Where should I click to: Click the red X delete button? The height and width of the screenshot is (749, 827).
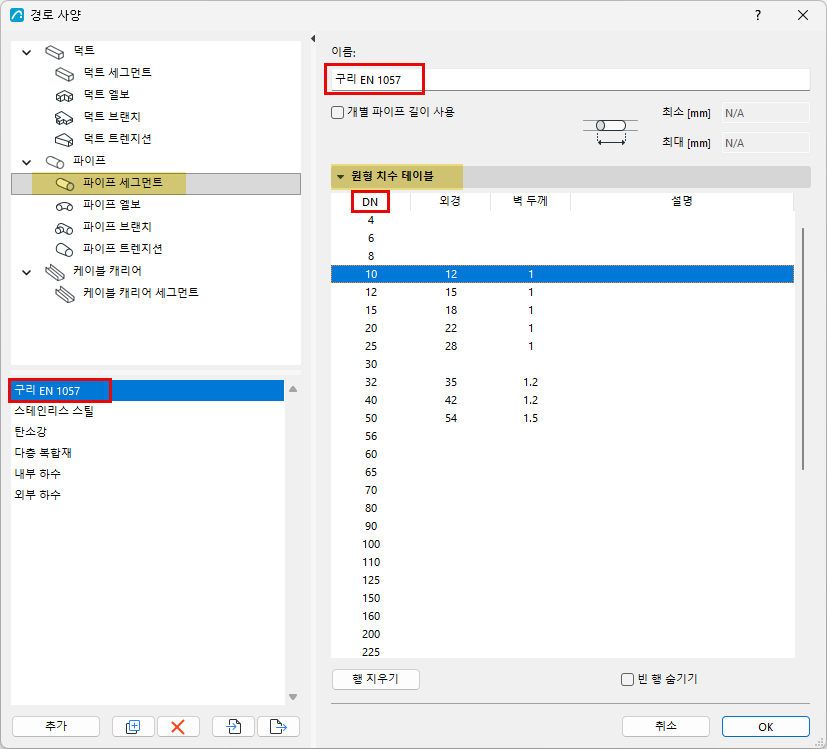pyautogui.click(x=178, y=726)
